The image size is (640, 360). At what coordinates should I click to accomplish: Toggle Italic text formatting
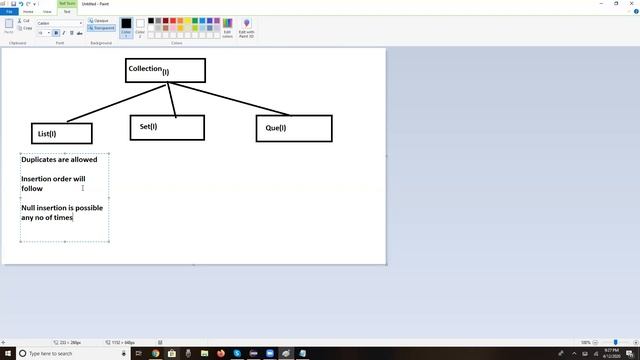click(64, 33)
